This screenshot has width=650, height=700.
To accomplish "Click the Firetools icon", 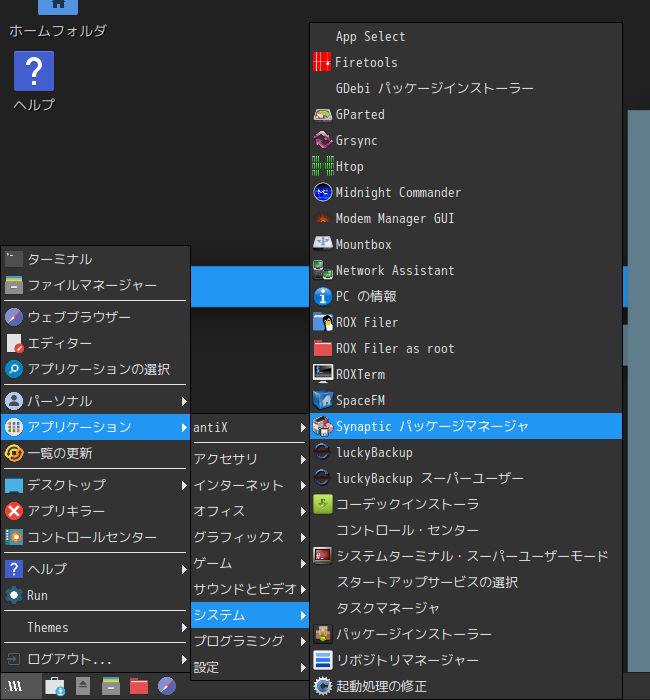I will click(x=322, y=62).
